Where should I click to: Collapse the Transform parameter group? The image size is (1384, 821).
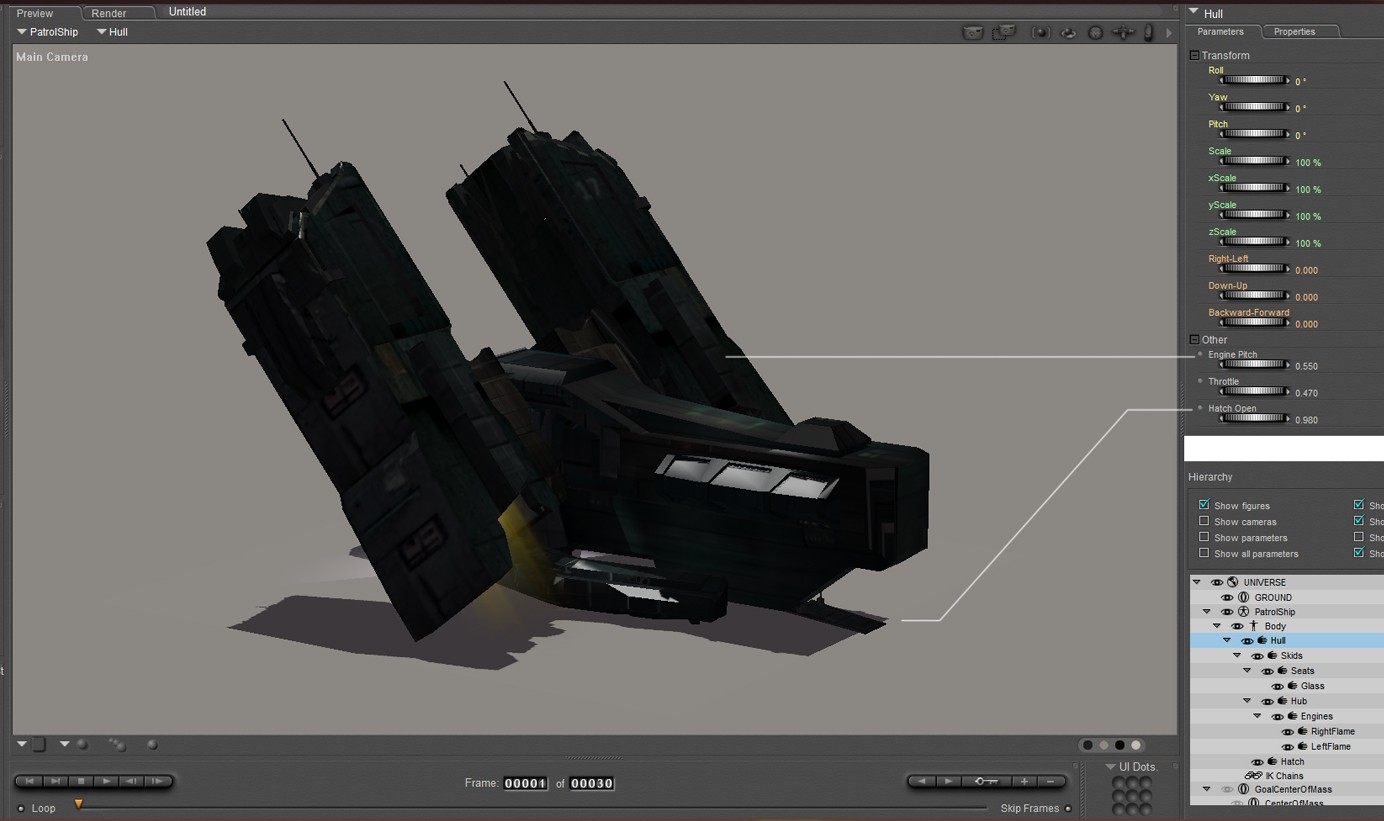(x=1194, y=55)
